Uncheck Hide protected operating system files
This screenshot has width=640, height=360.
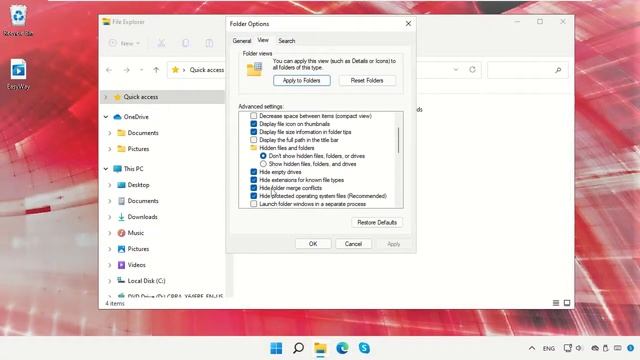(253, 196)
